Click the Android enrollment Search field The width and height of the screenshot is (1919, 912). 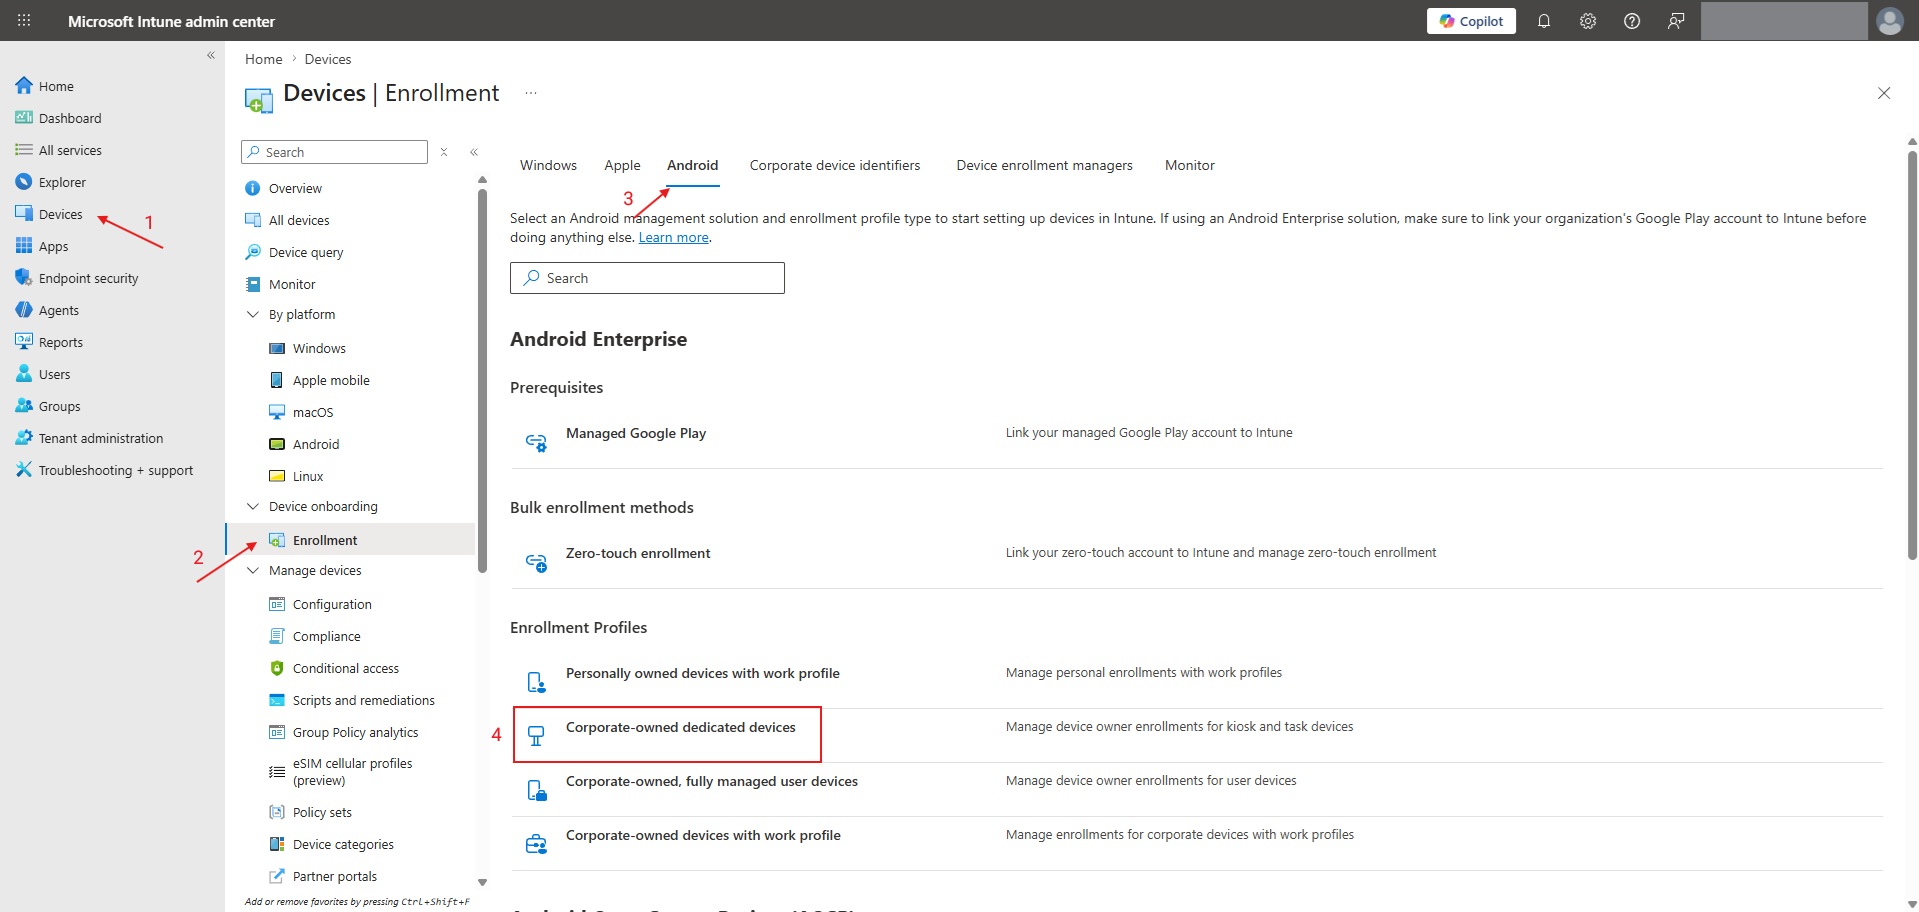[647, 278]
